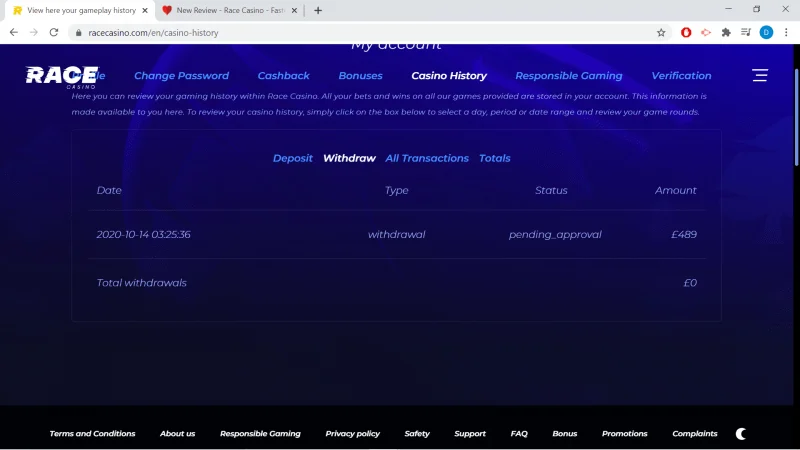Click the Date column header
This screenshot has width=800, height=450.
pos(109,190)
